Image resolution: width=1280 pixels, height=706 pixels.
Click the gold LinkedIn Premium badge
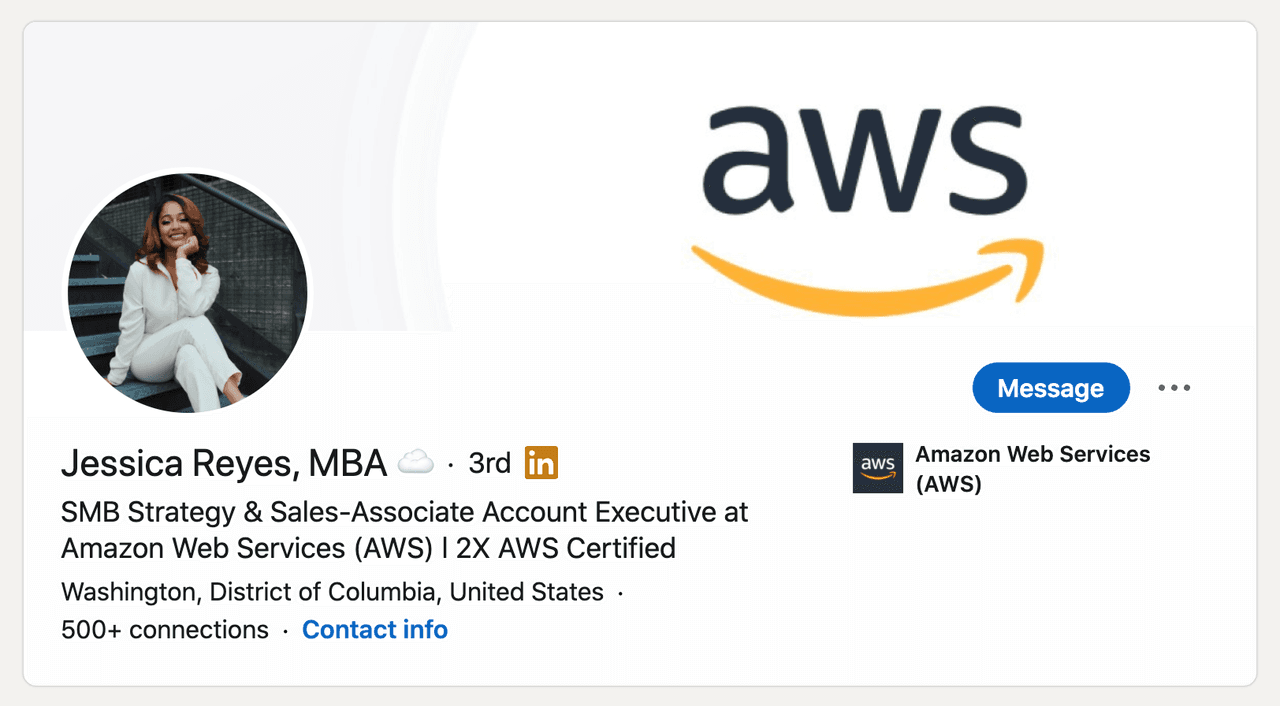pyautogui.click(x=541, y=463)
